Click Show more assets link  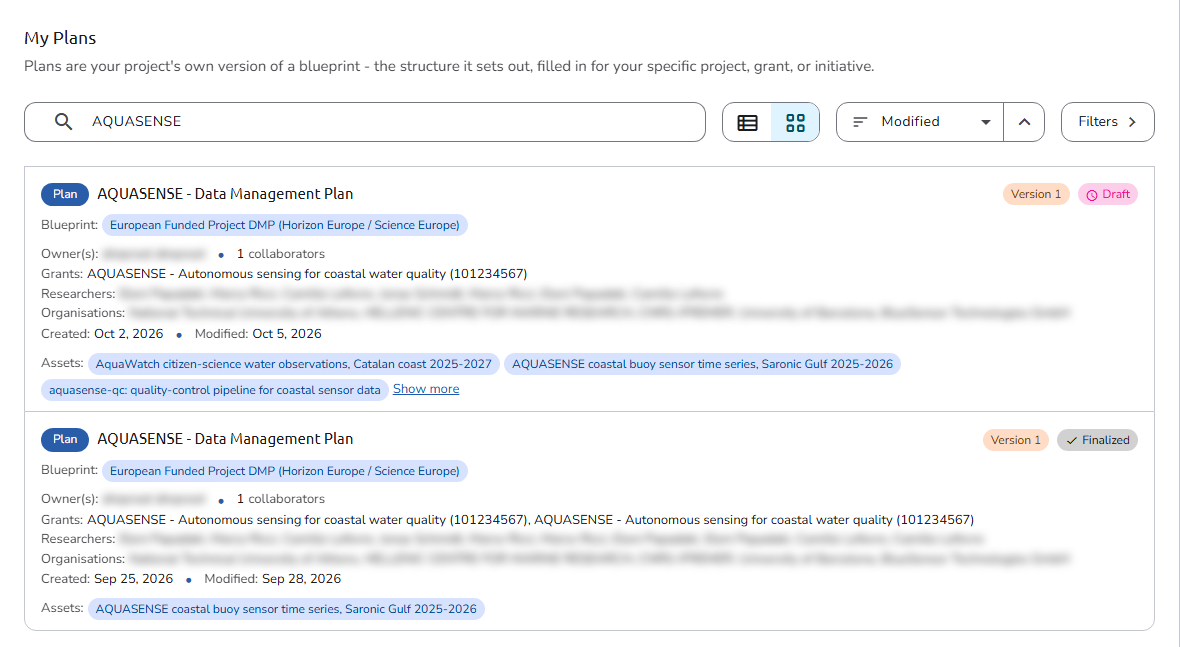[426, 389]
